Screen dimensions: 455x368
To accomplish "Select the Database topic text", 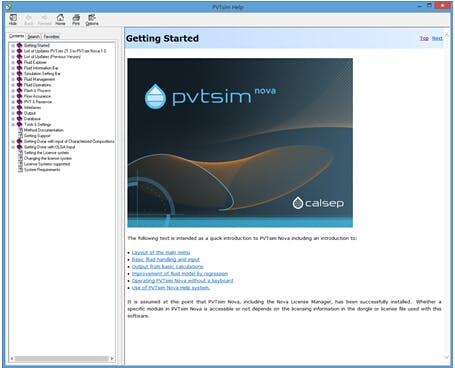I will pos(32,119).
